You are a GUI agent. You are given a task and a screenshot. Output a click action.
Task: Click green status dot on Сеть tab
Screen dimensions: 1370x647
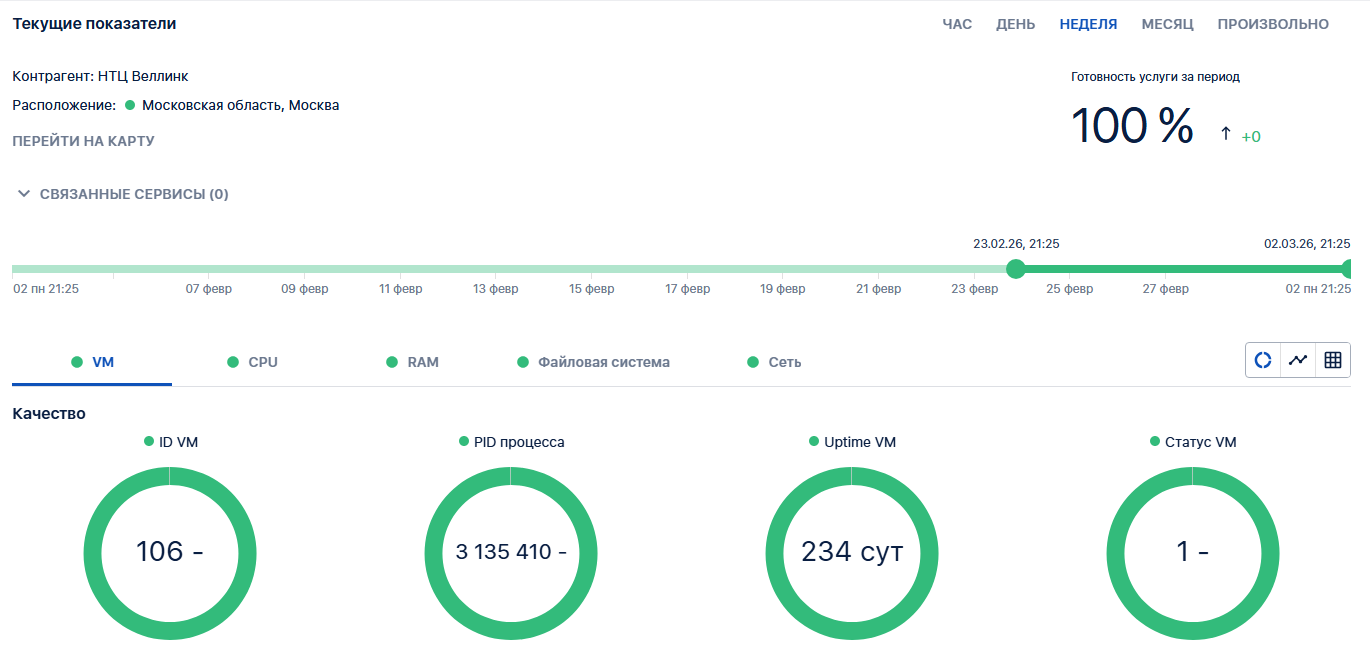[x=753, y=362]
